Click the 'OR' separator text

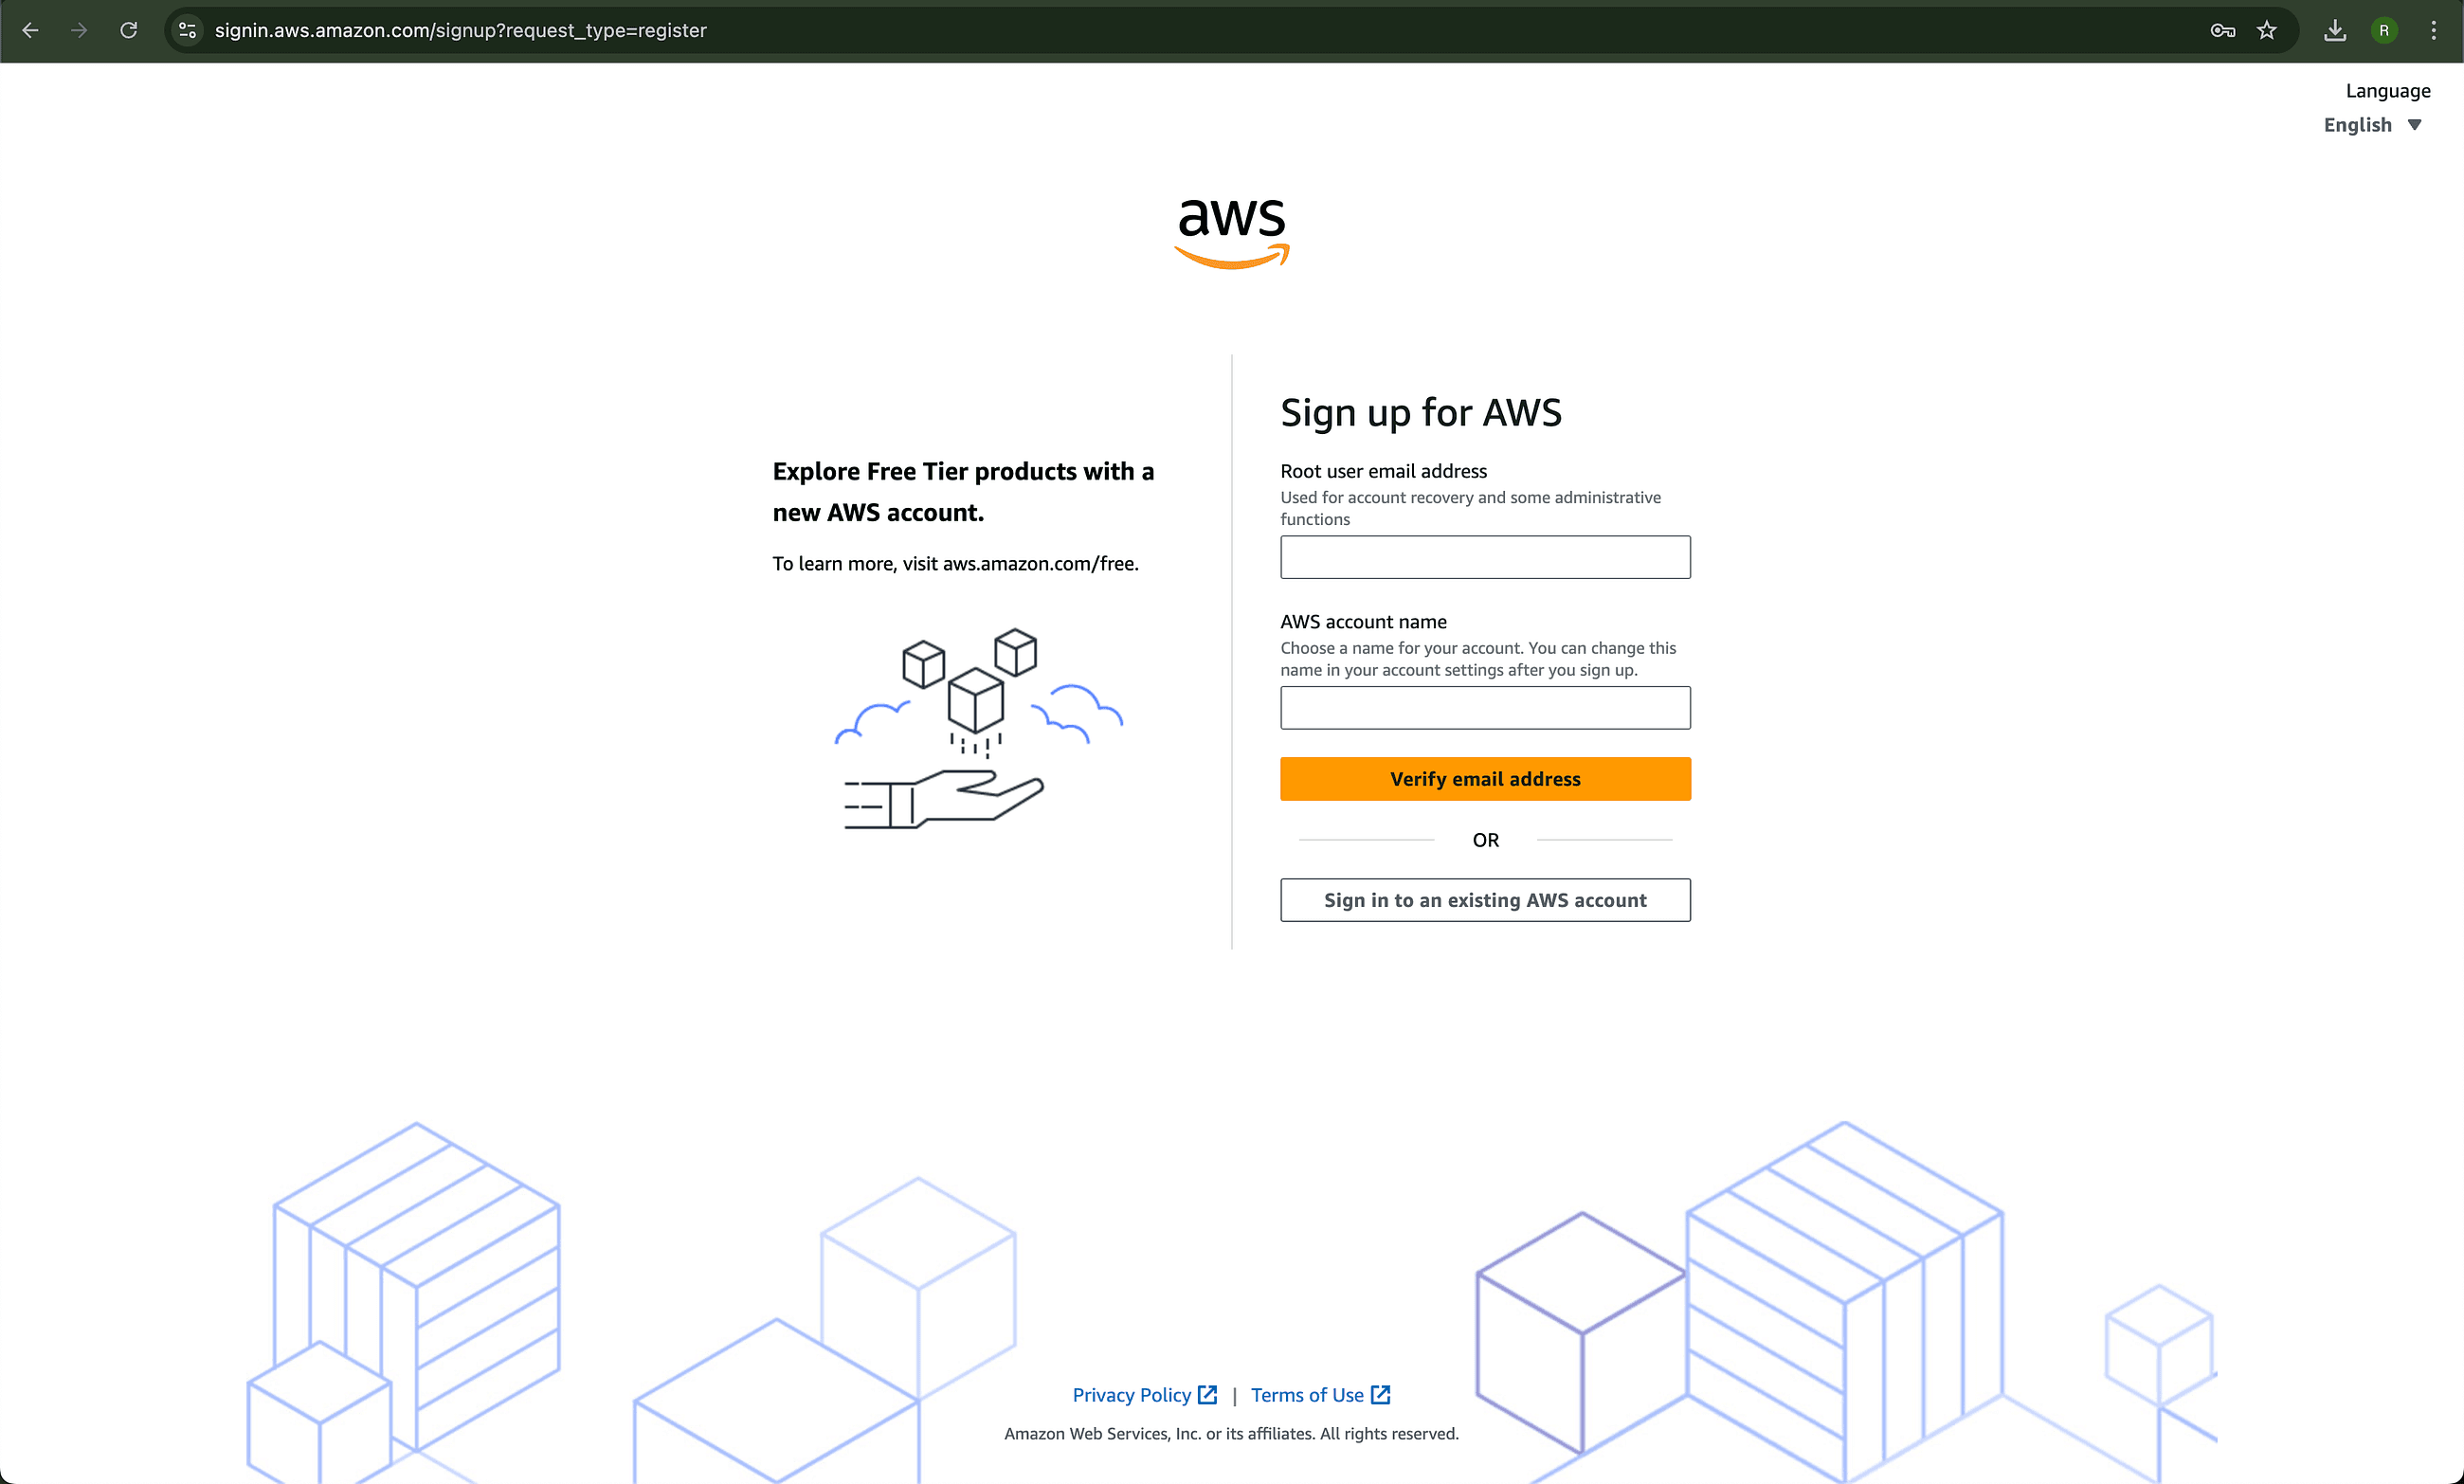click(x=1485, y=840)
